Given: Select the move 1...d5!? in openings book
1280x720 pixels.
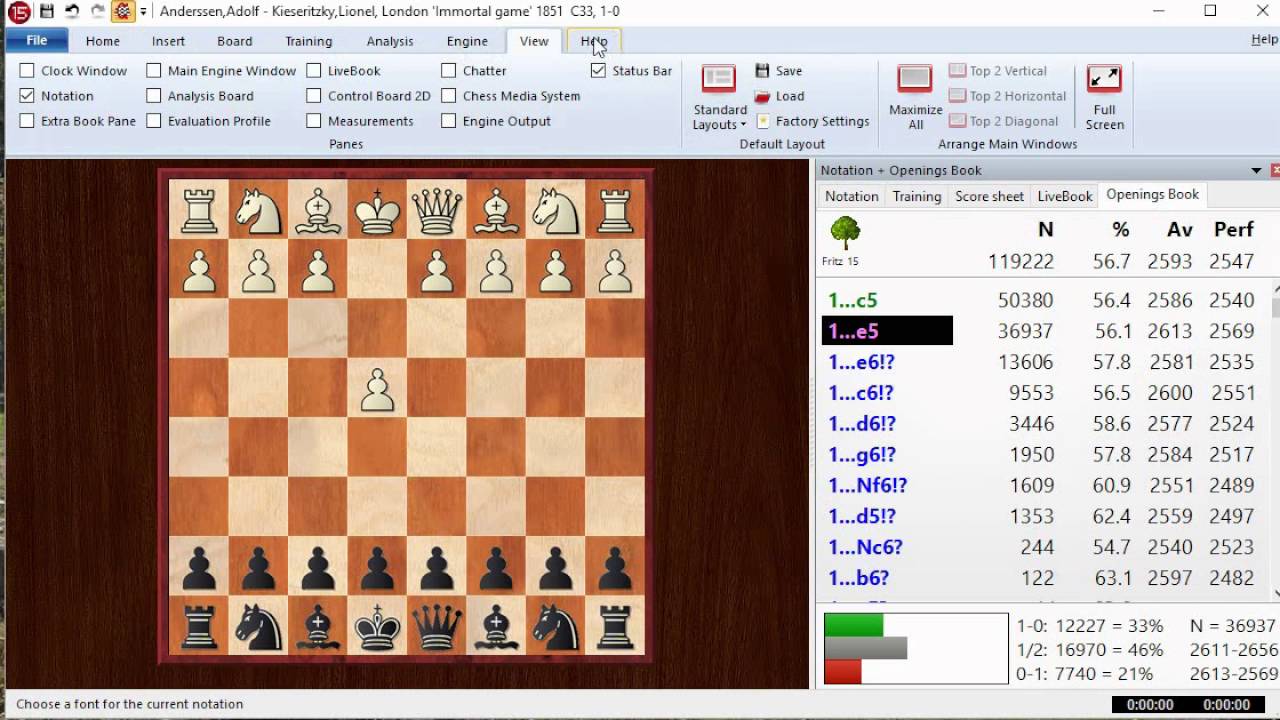Looking at the screenshot, I should 861,516.
